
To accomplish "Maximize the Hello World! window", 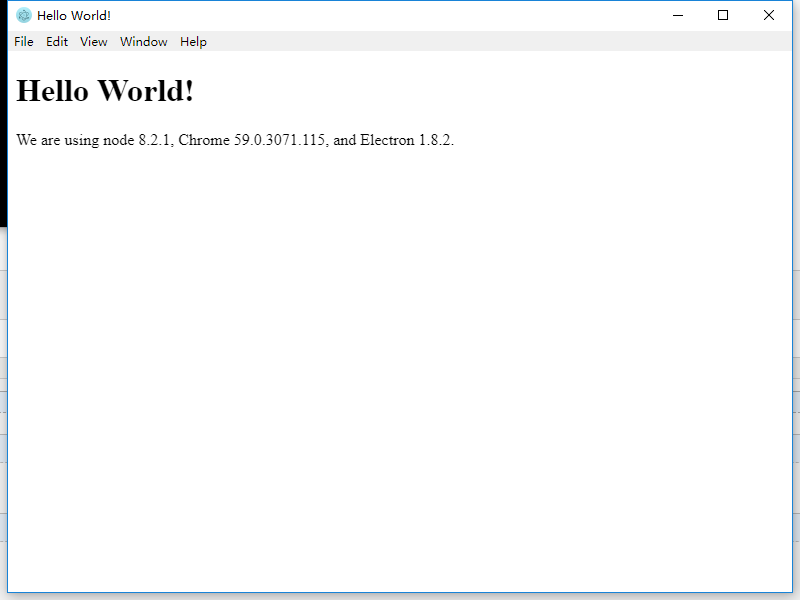I will (723, 15).
